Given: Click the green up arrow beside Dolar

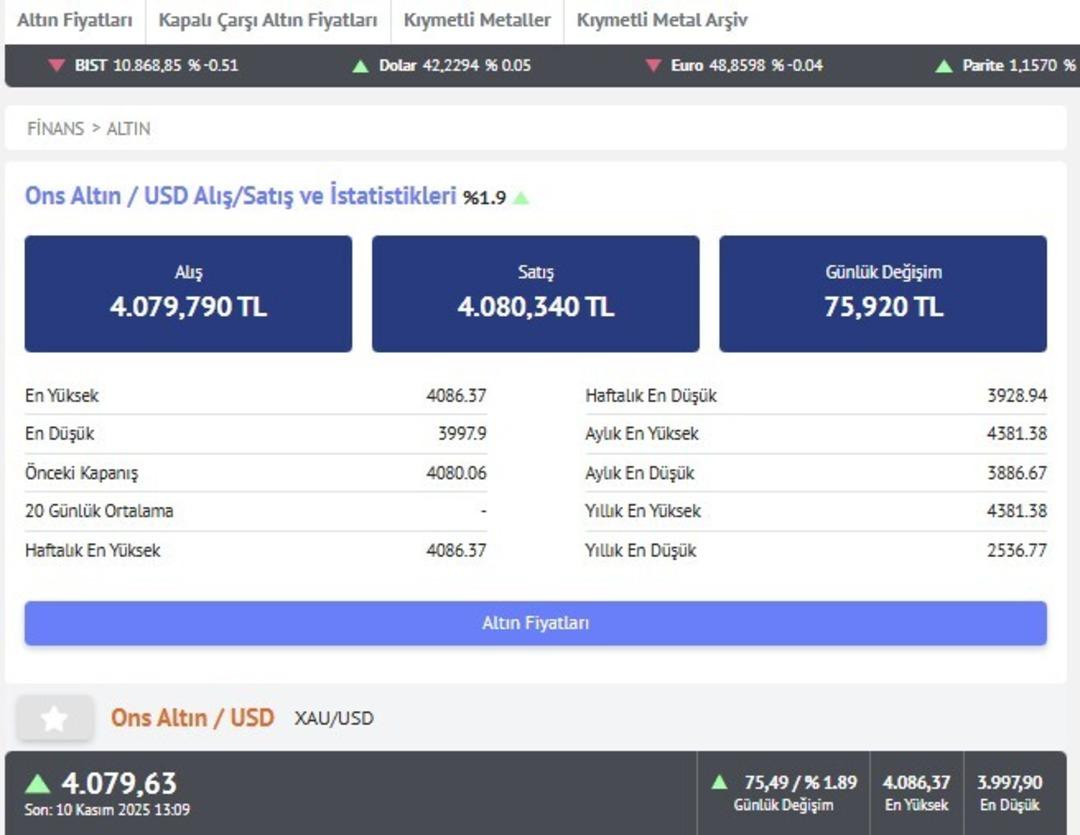Looking at the screenshot, I should tap(361, 66).
